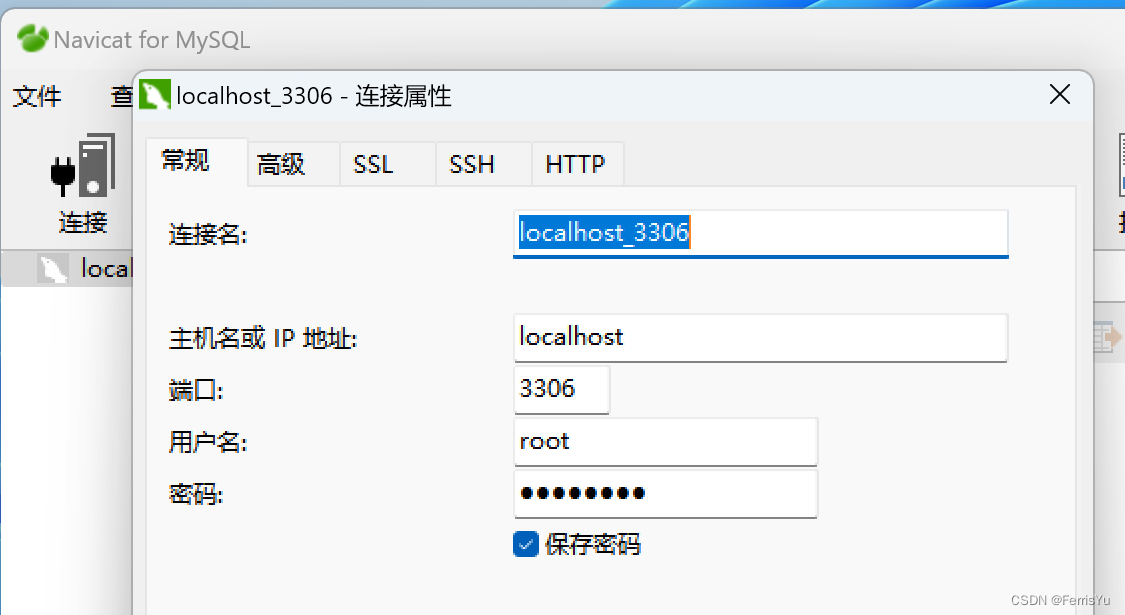Click the 端口 label
The width and height of the screenshot is (1125, 615).
coord(196,390)
